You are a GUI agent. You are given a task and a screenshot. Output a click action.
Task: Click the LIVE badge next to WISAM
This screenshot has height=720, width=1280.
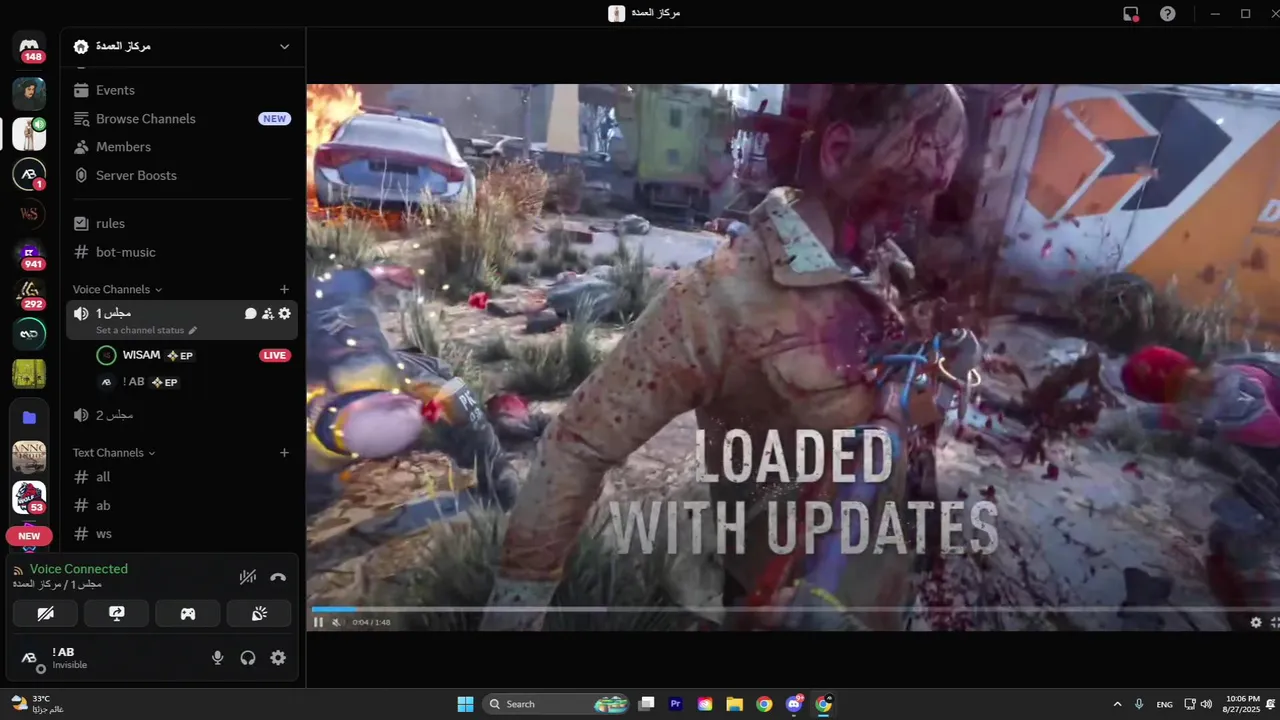pyautogui.click(x=274, y=355)
